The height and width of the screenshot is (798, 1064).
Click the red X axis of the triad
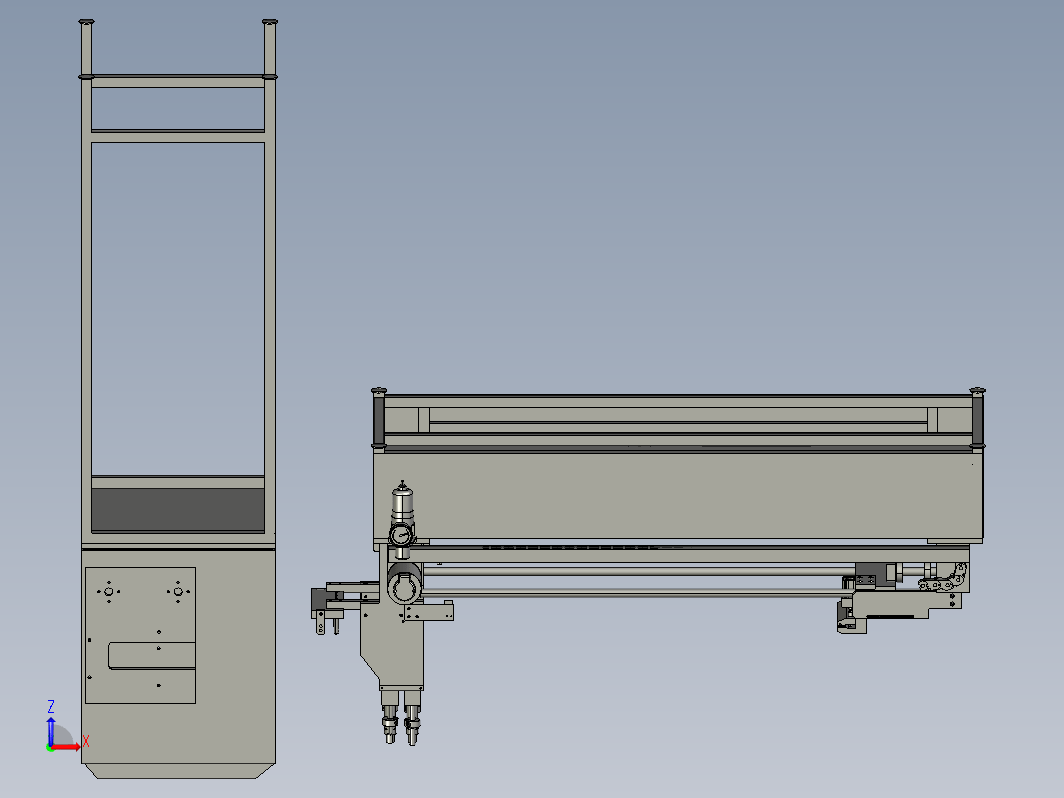pyautogui.click(x=67, y=747)
